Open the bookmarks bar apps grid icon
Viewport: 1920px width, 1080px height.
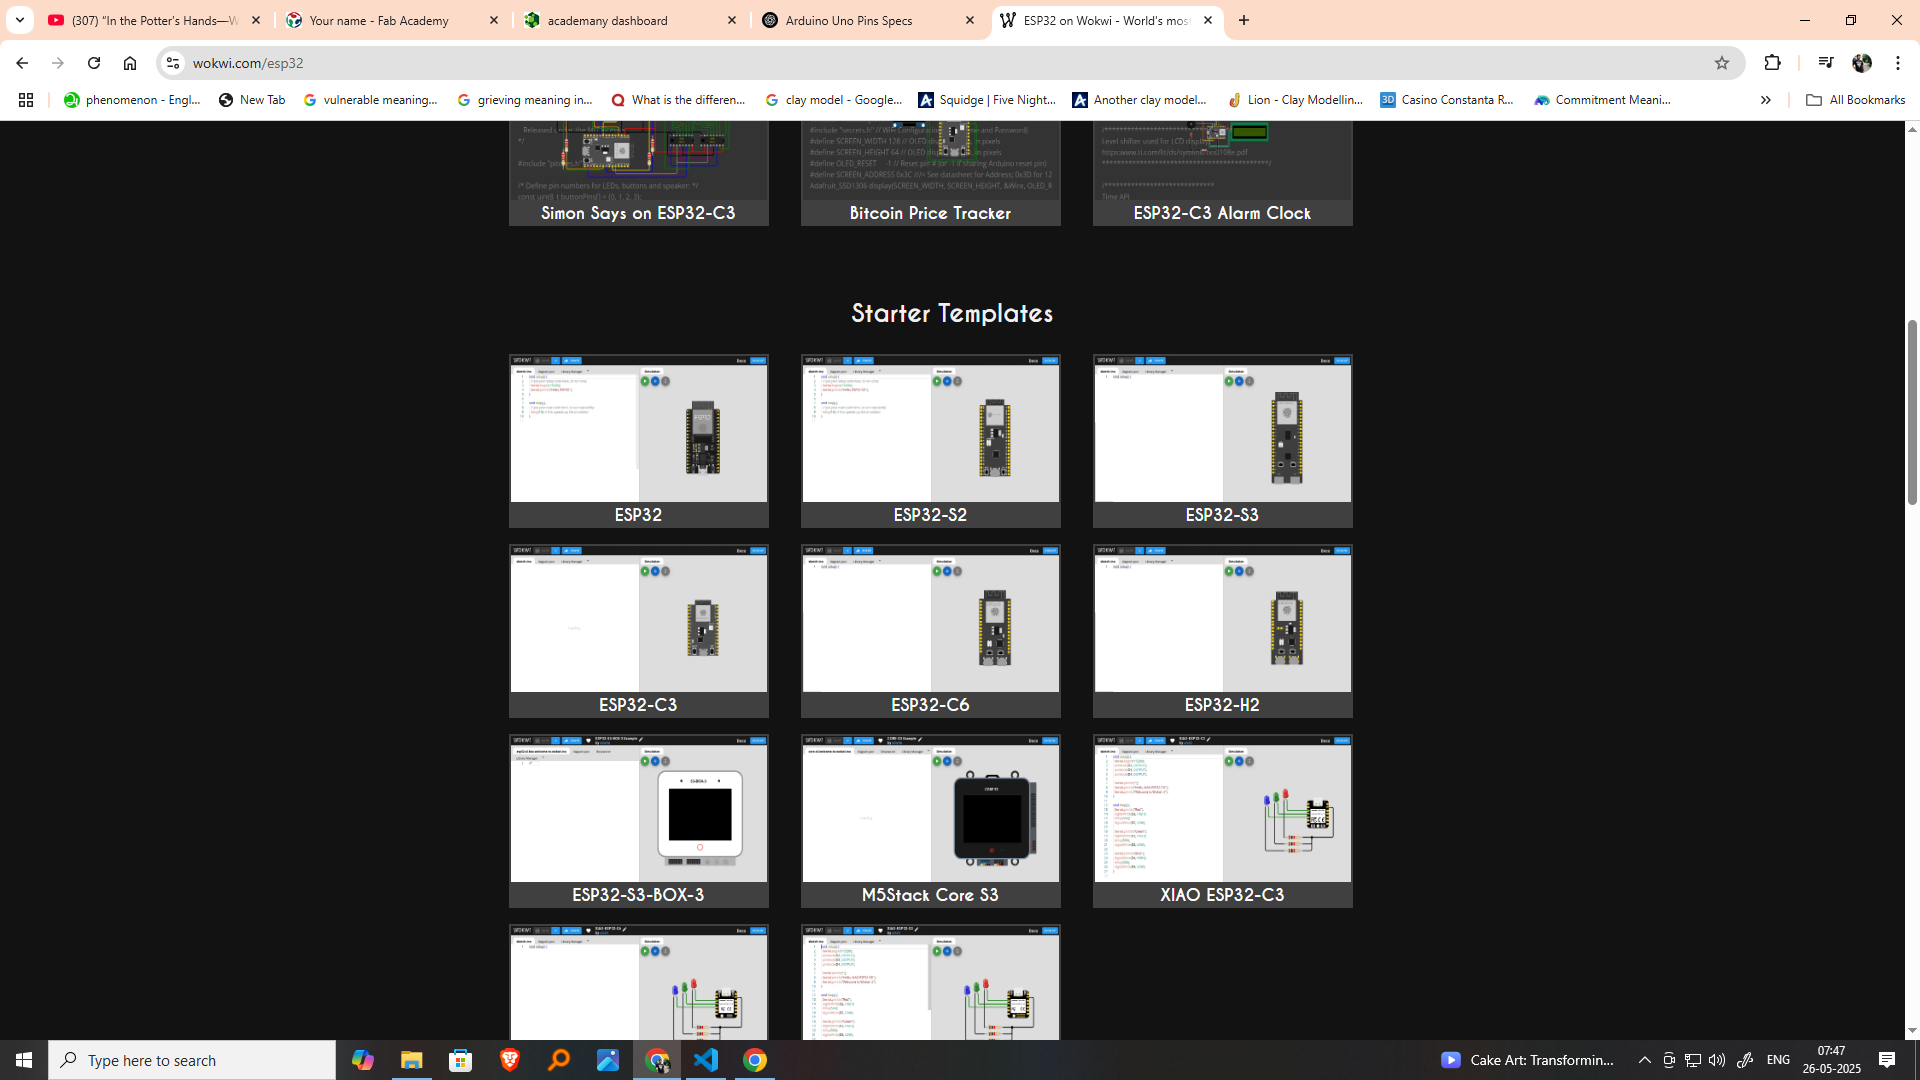(x=26, y=100)
